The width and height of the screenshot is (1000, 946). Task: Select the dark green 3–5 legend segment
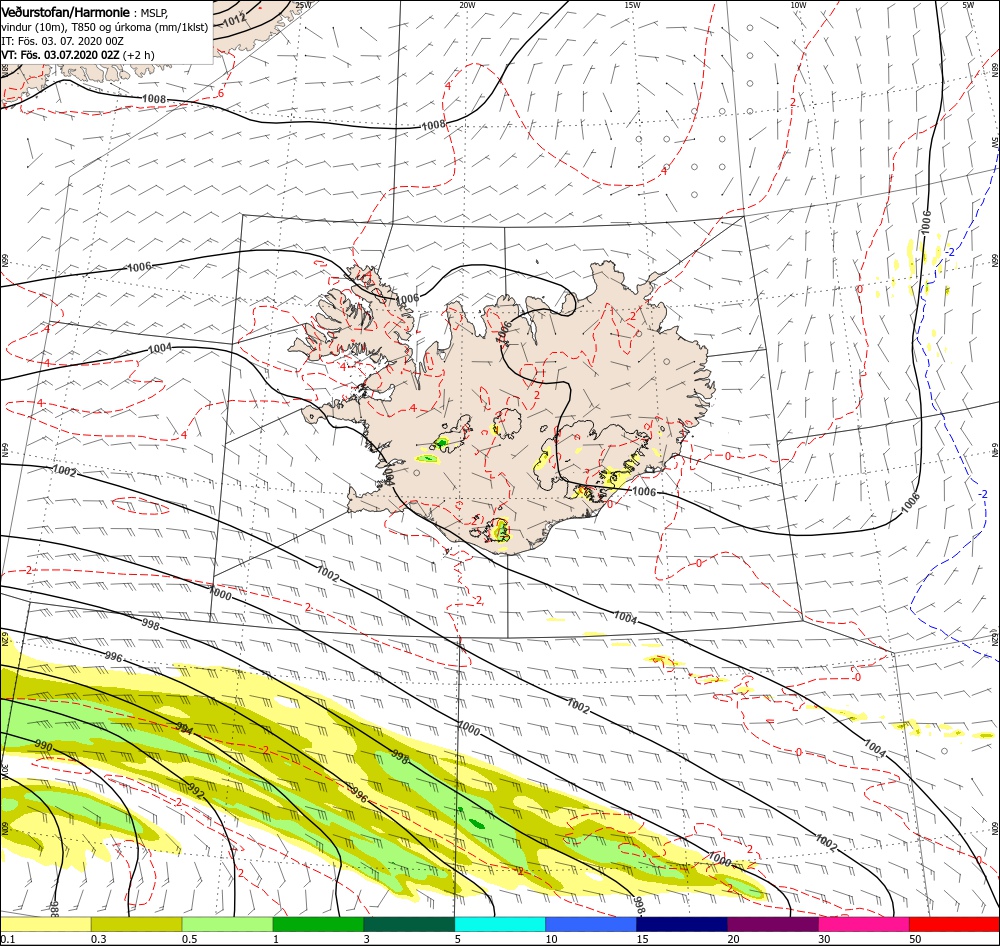(x=409, y=924)
